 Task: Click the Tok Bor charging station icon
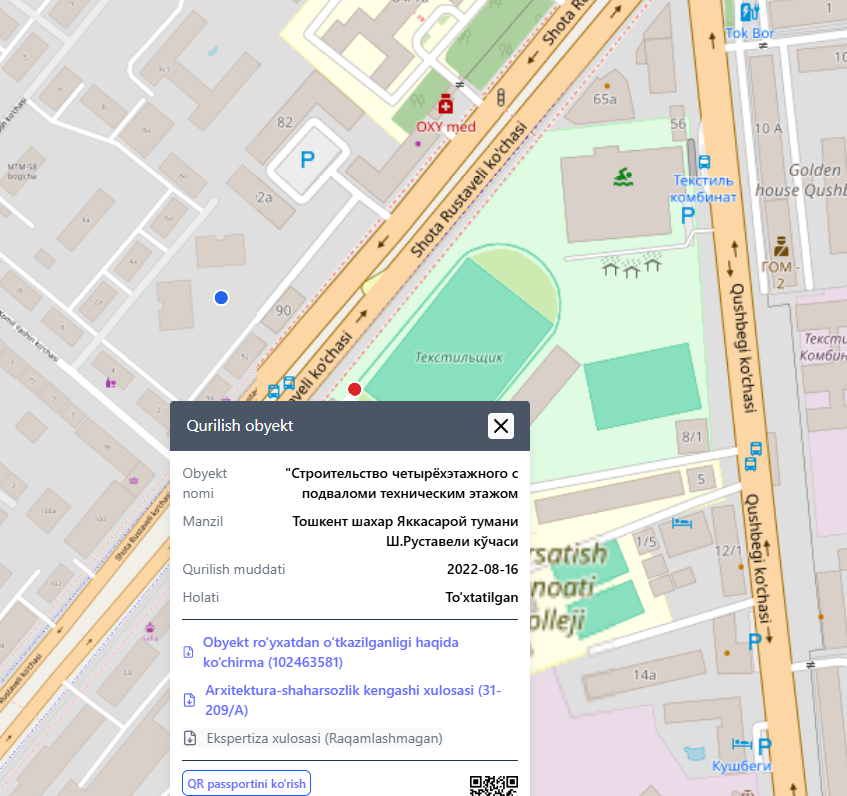tap(750, 12)
